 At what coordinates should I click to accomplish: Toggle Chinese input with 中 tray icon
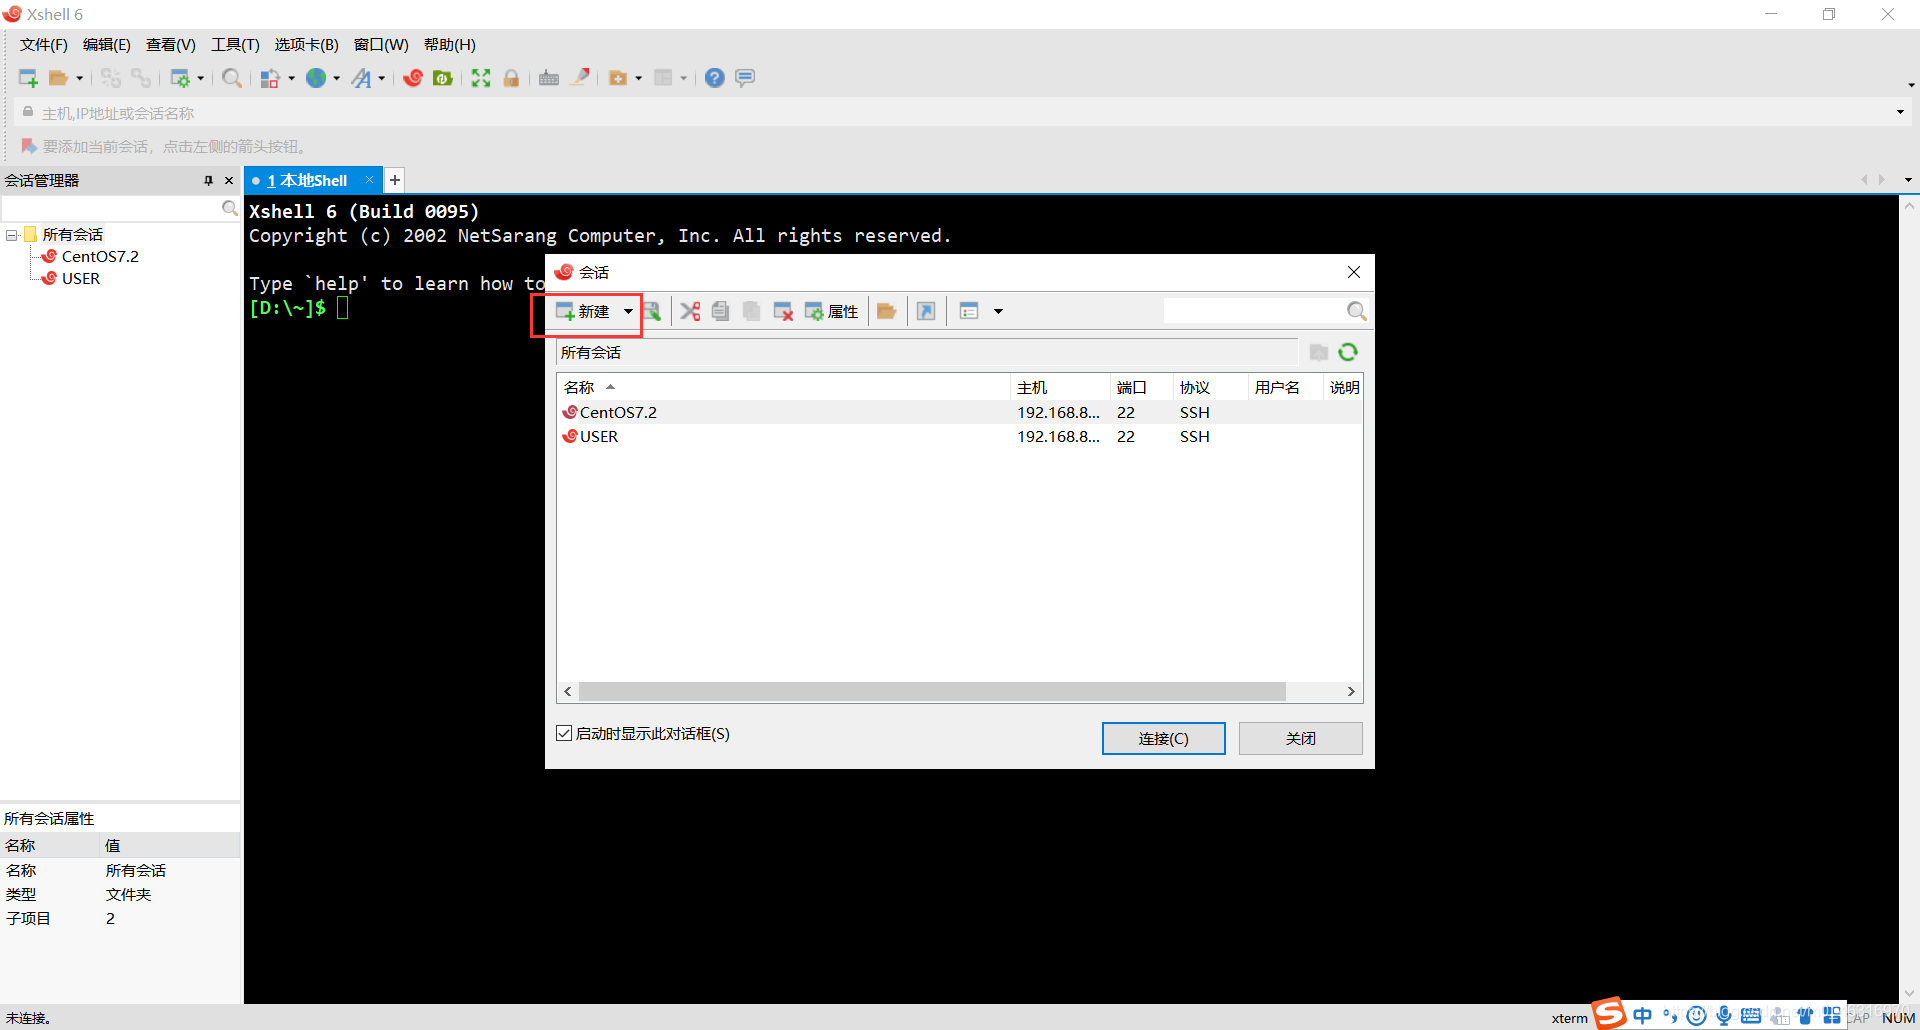coord(1643,1015)
